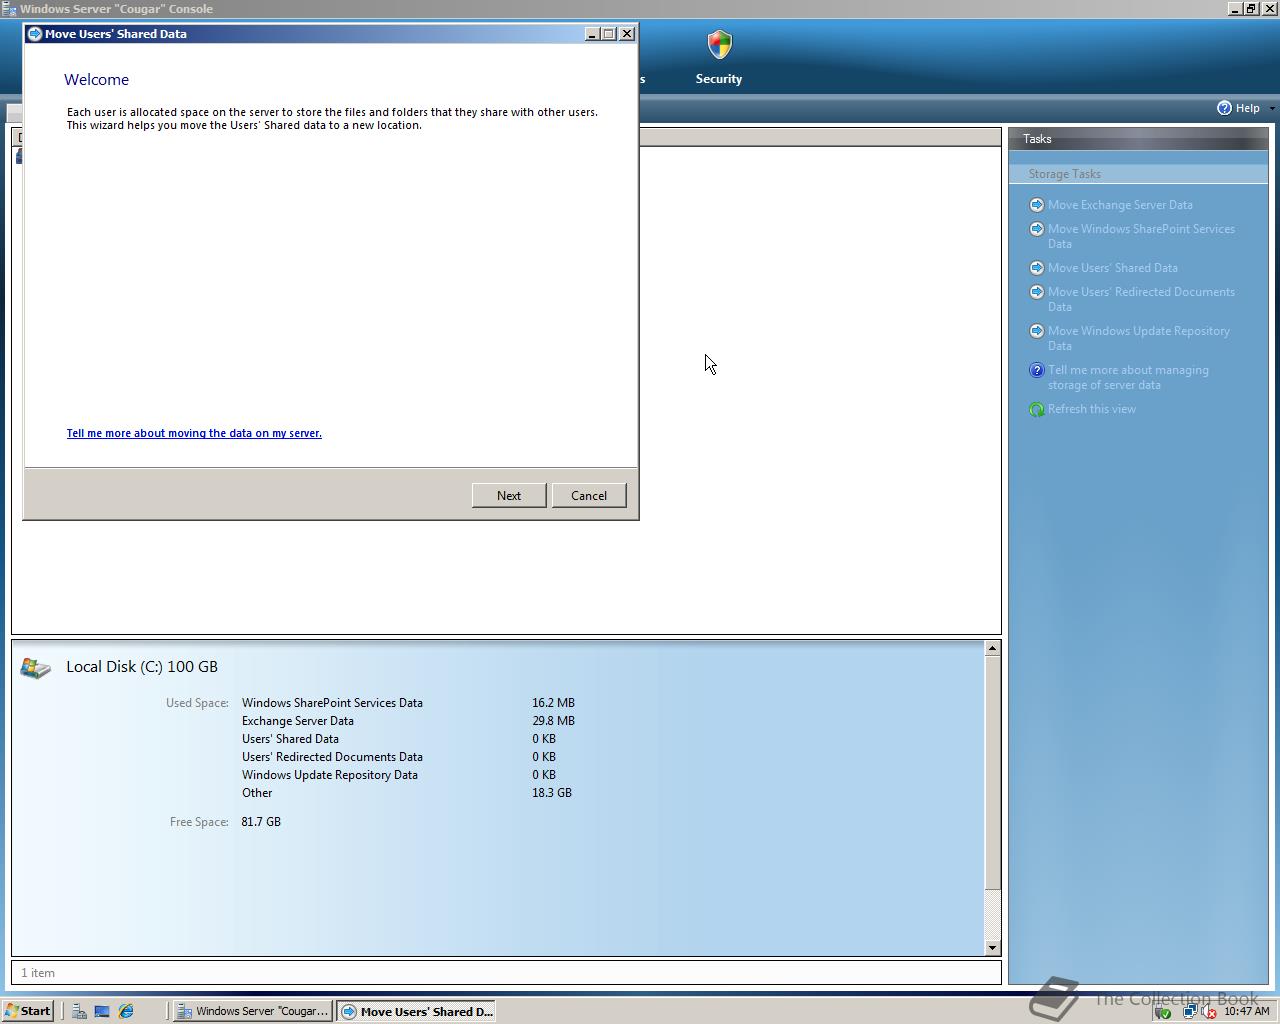Launch Internet Explorer from quick launch
Image resolution: width=1280 pixels, height=1024 pixels.
126,1011
